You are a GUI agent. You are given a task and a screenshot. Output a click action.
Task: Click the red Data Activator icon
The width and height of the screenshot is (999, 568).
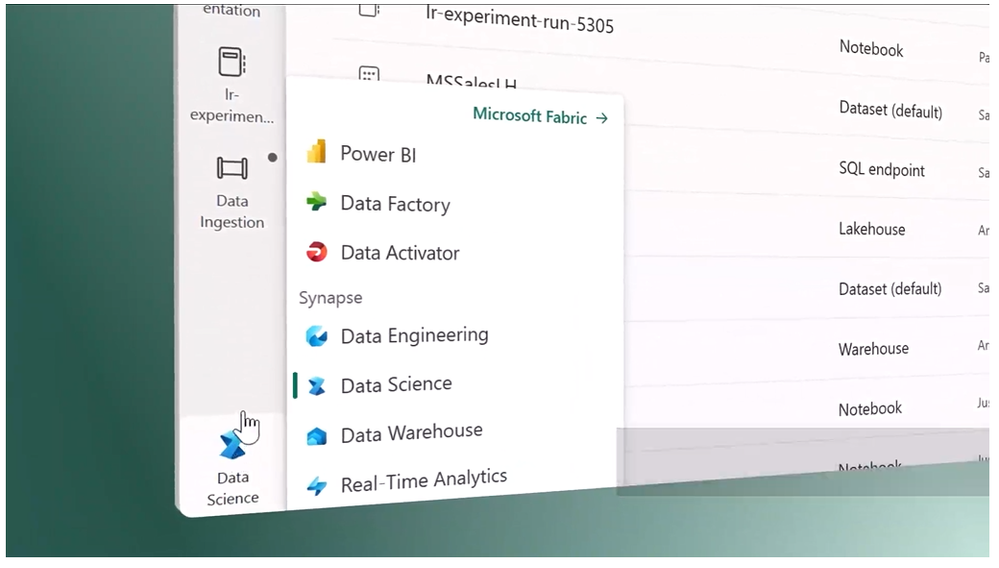[x=317, y=252]
